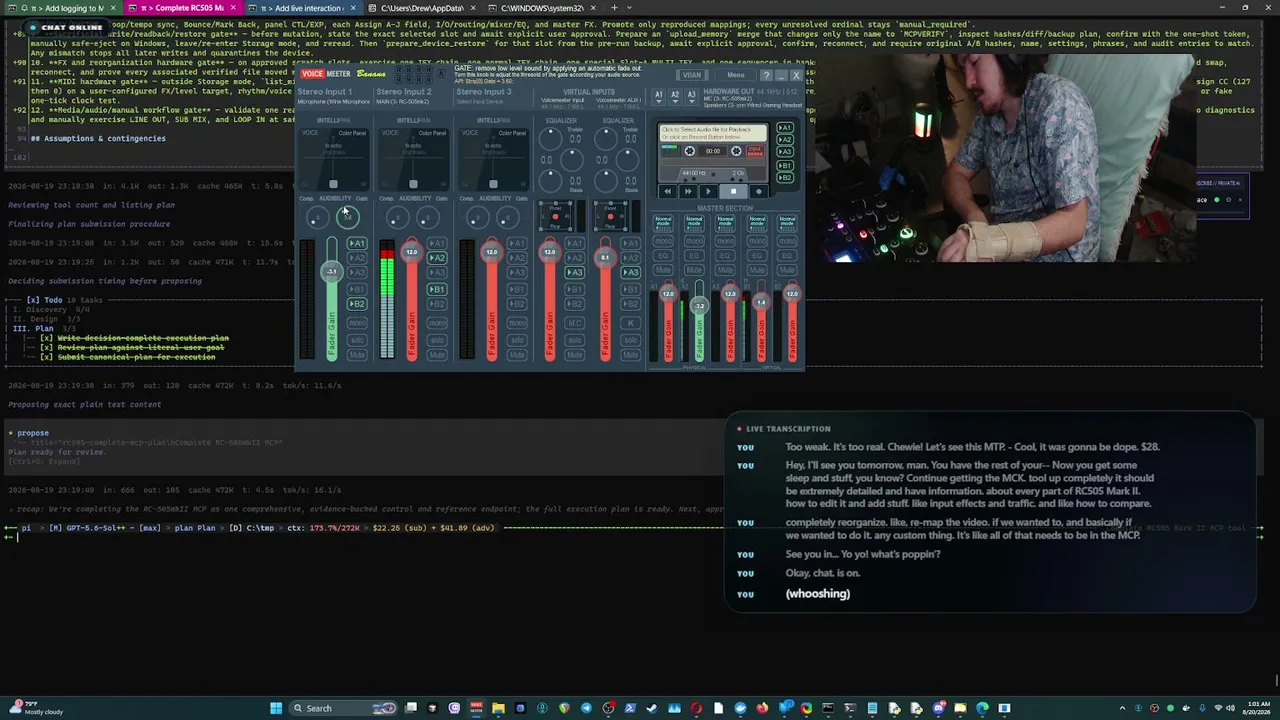This screenshot has height=720, width=1280.
Task: Toggle B2 bus on Stereo Input 1
Action: (x=357, y=304)
